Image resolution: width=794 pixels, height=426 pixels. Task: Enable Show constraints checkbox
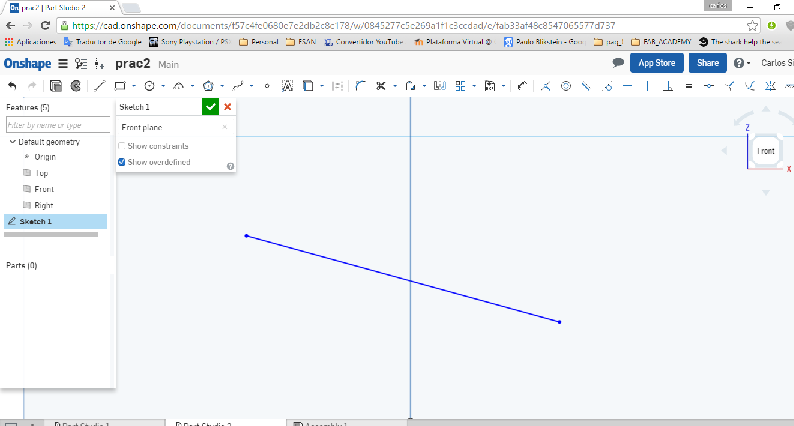122,146
